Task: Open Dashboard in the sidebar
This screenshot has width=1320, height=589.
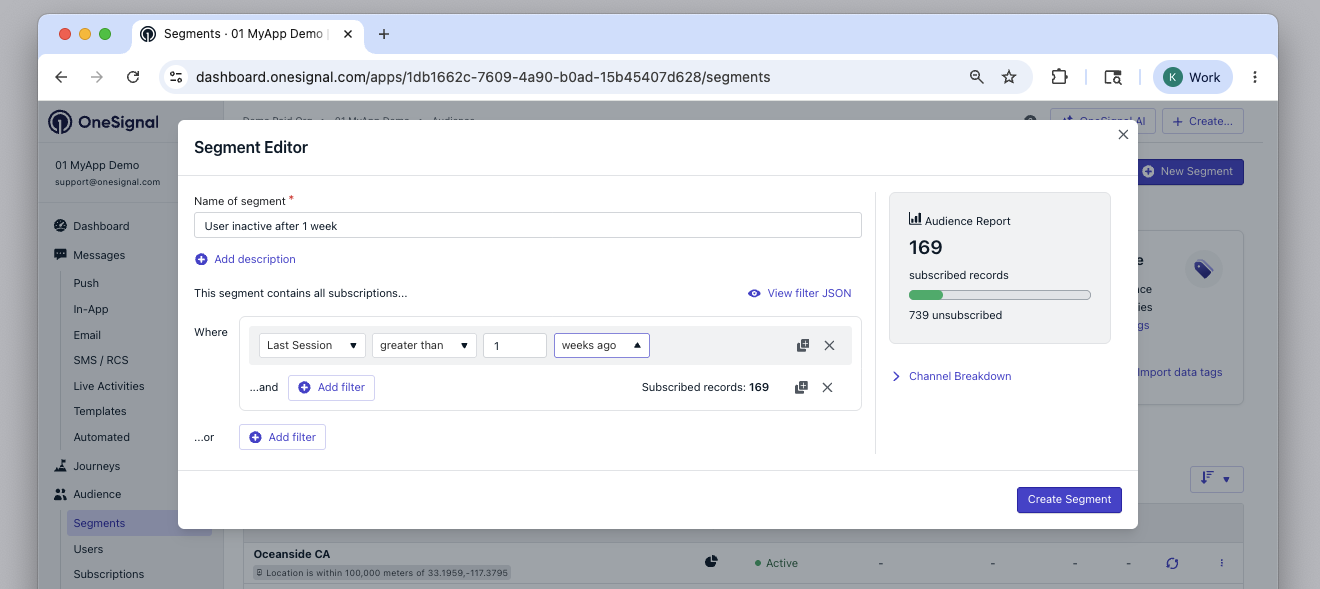Action: (x=100, y=226)
